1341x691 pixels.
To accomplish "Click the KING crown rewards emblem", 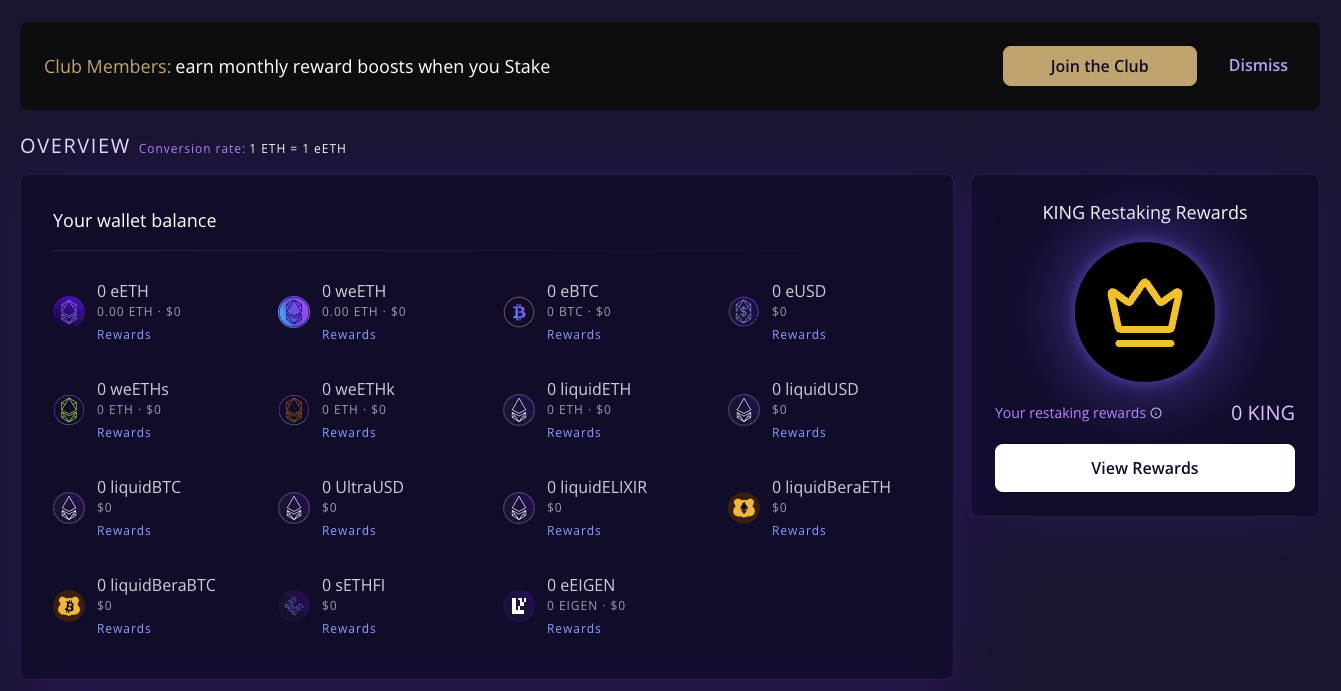I will (1144, 312).
